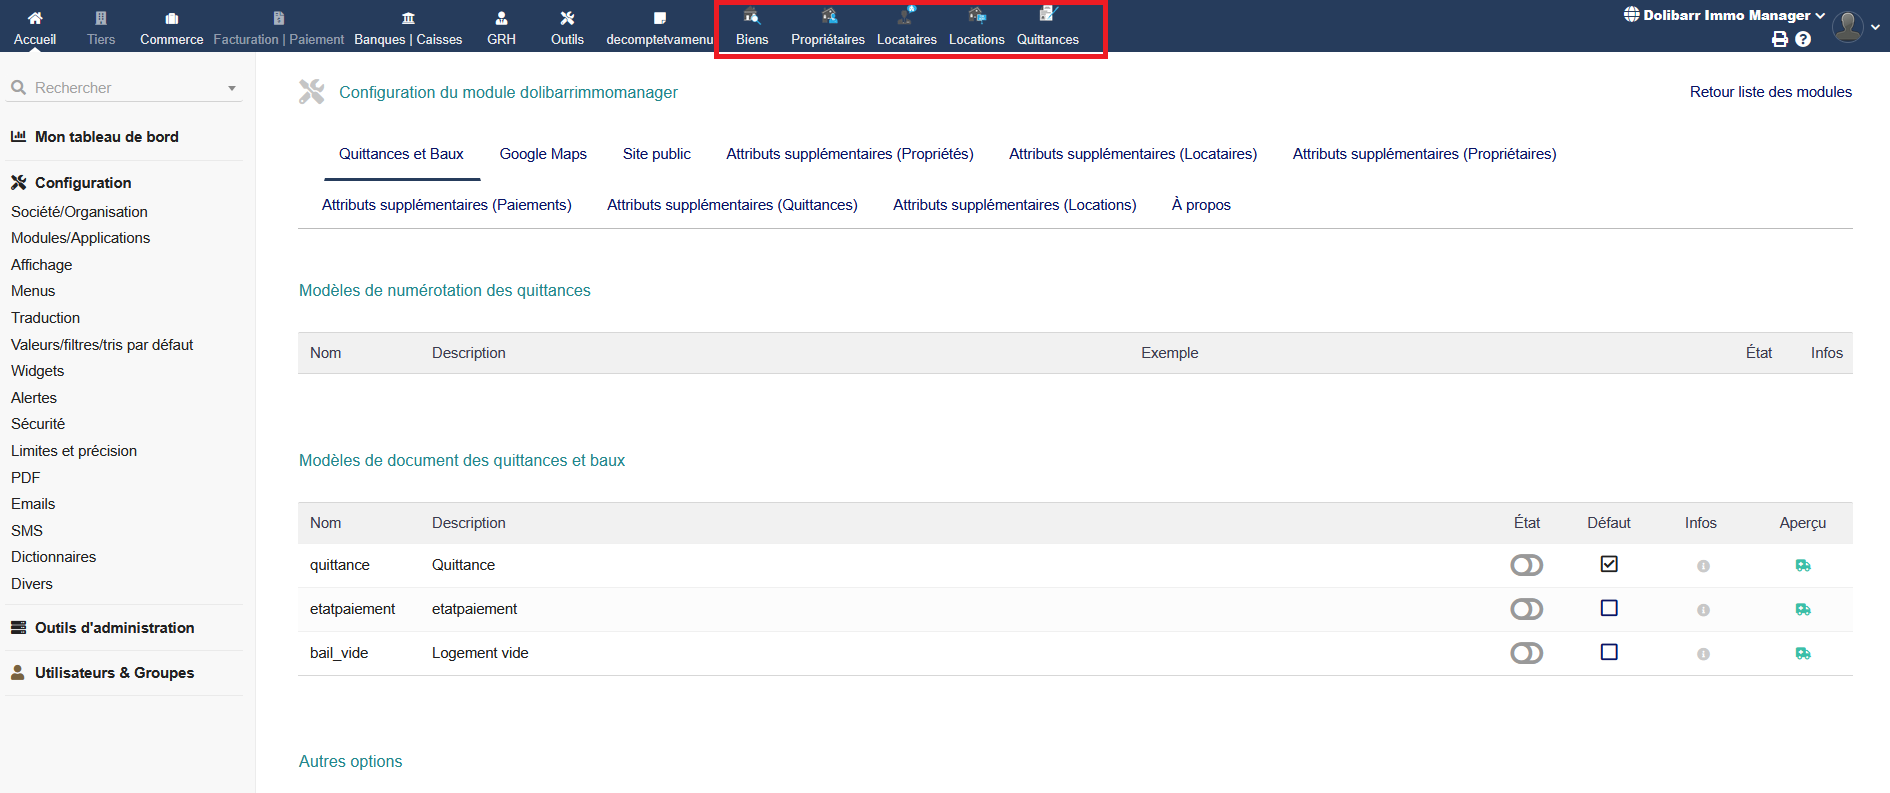Image resolution: width=1890 pixels, height=793 pixels.
Task: Open the À propos tab
Action: point(1201,205)
